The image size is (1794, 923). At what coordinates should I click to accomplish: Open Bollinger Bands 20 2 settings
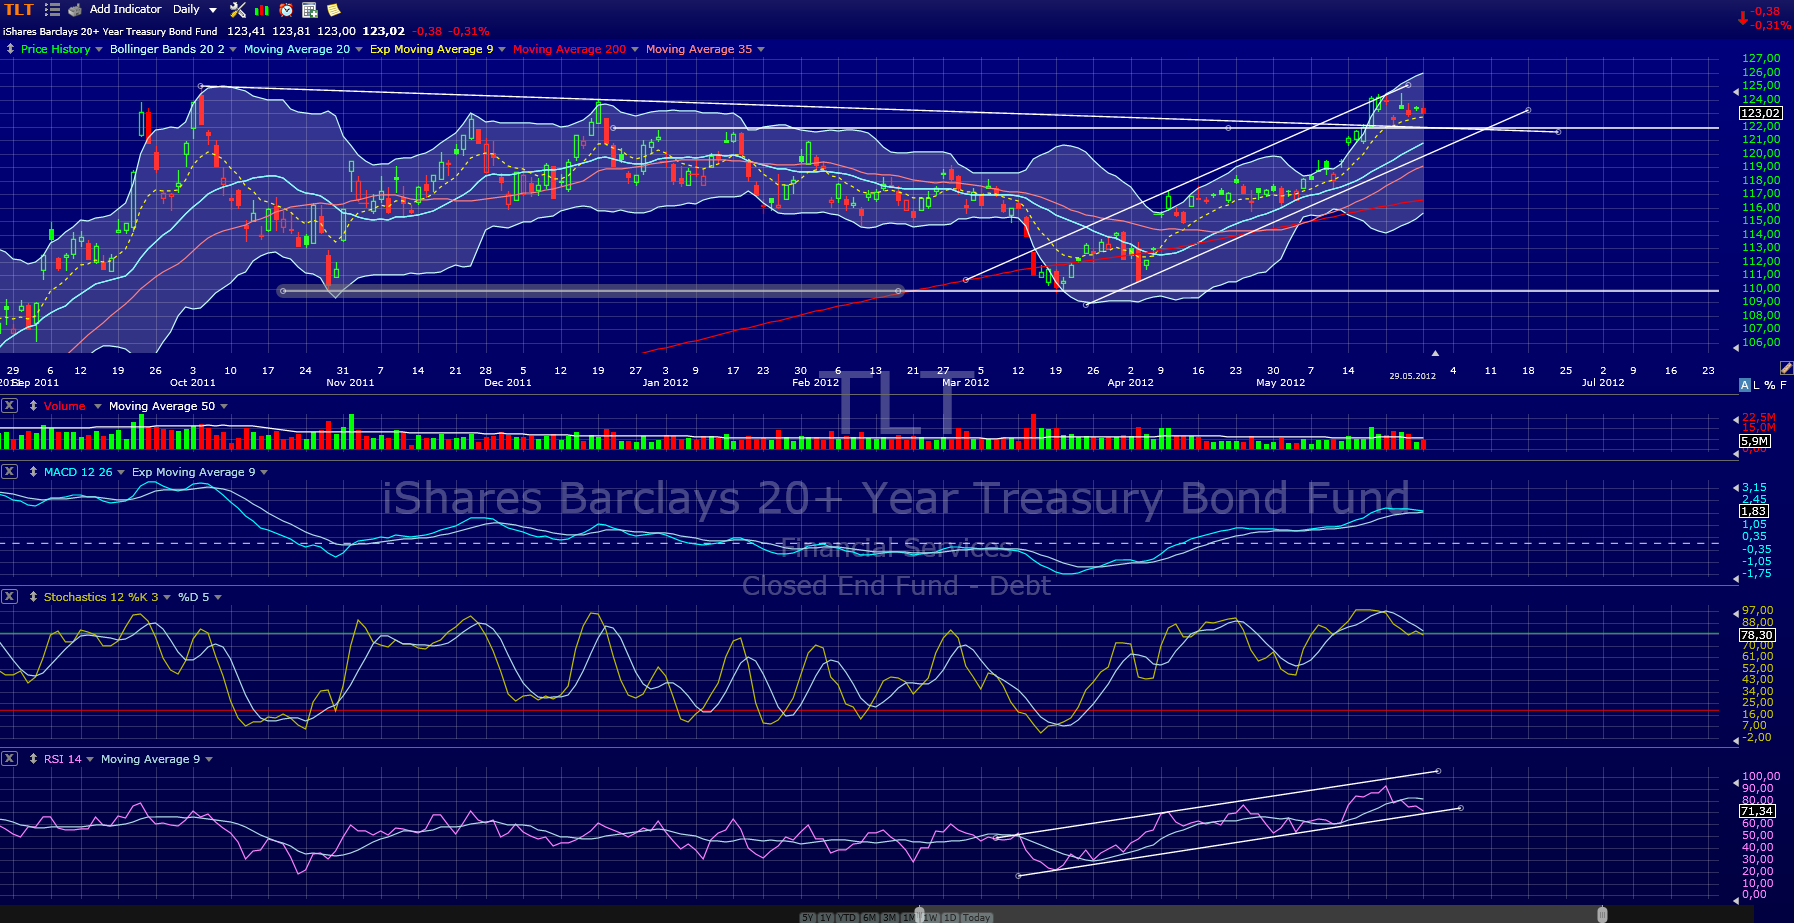click(x=167, y=49)
